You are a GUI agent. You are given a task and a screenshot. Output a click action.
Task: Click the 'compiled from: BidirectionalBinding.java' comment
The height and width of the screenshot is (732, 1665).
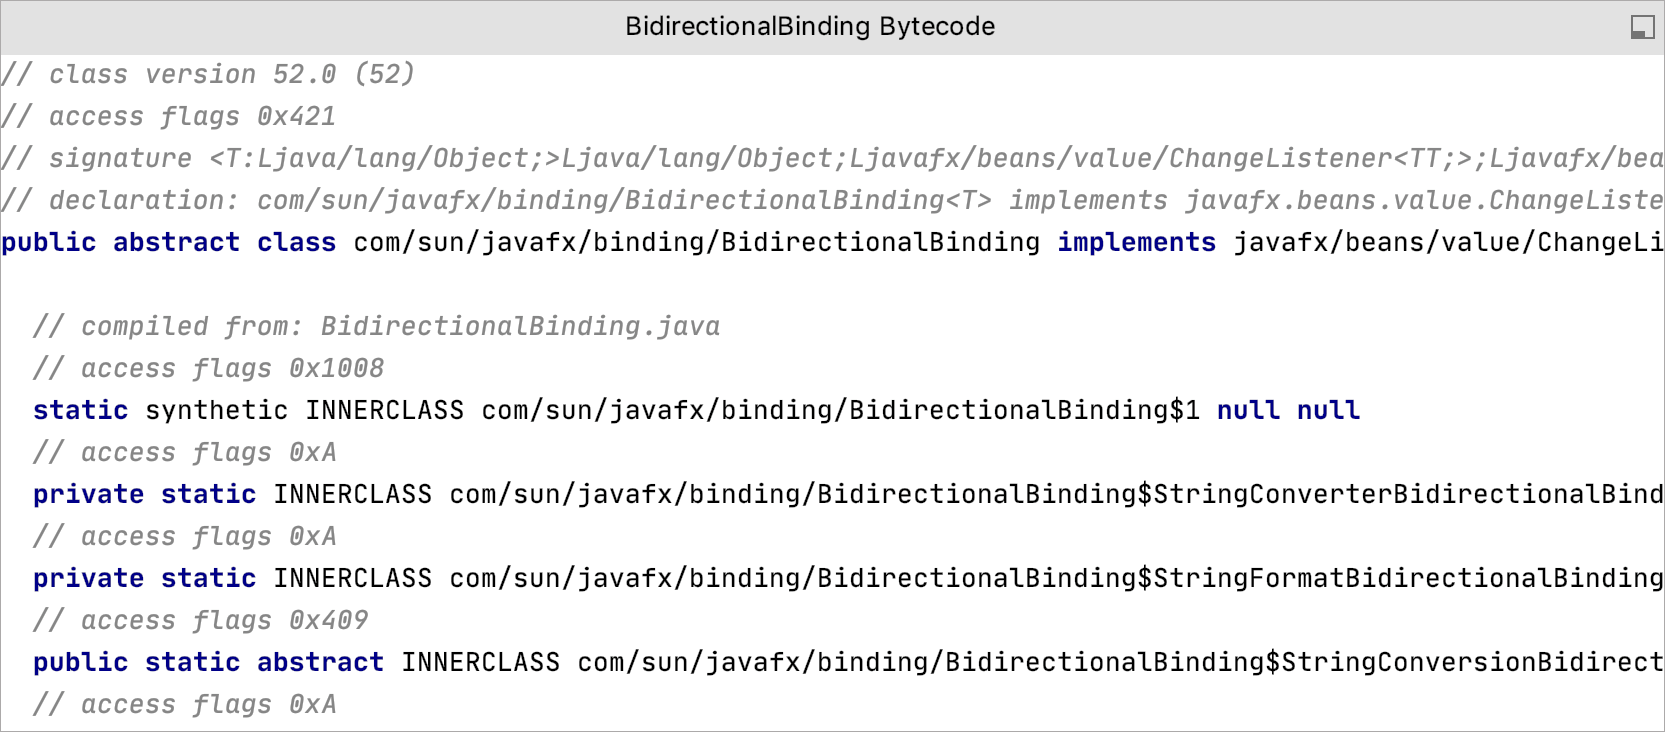(x=376, y=327)
